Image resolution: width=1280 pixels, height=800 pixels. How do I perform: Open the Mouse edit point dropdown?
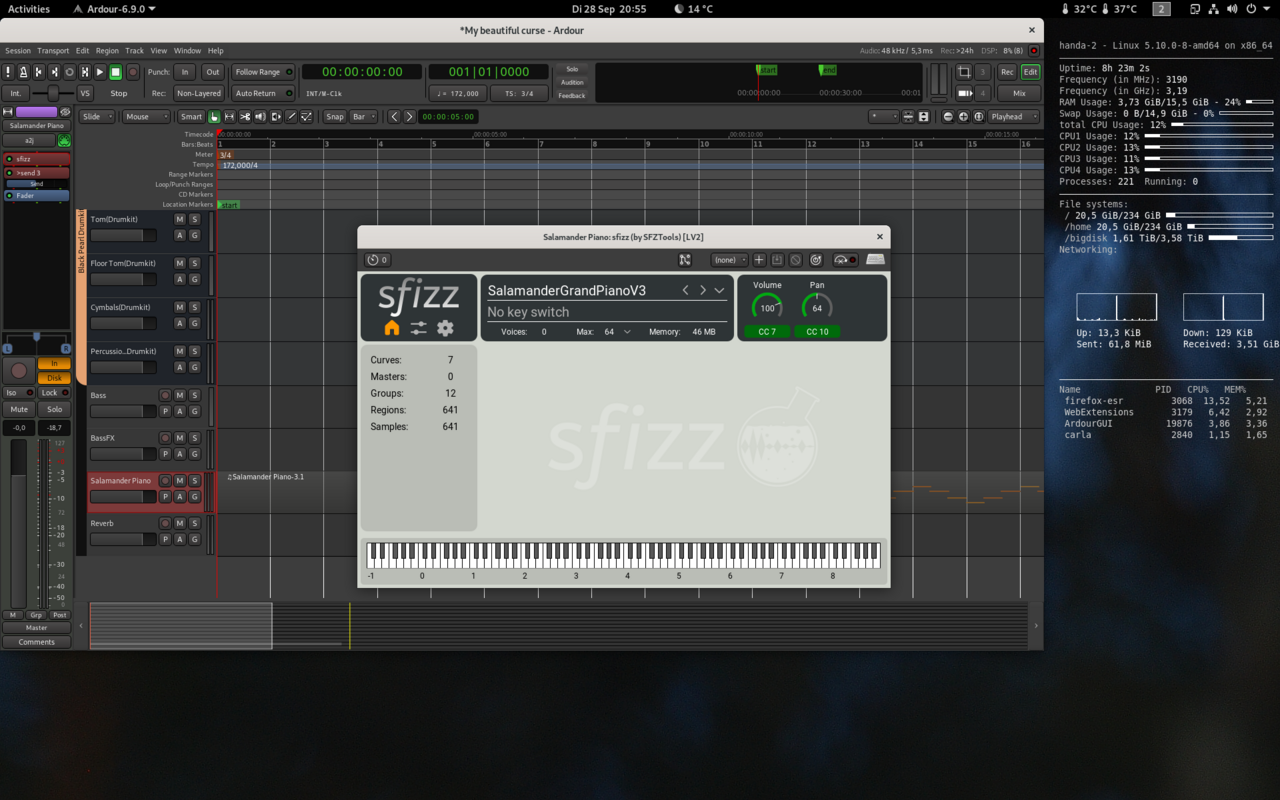[146, 117]
